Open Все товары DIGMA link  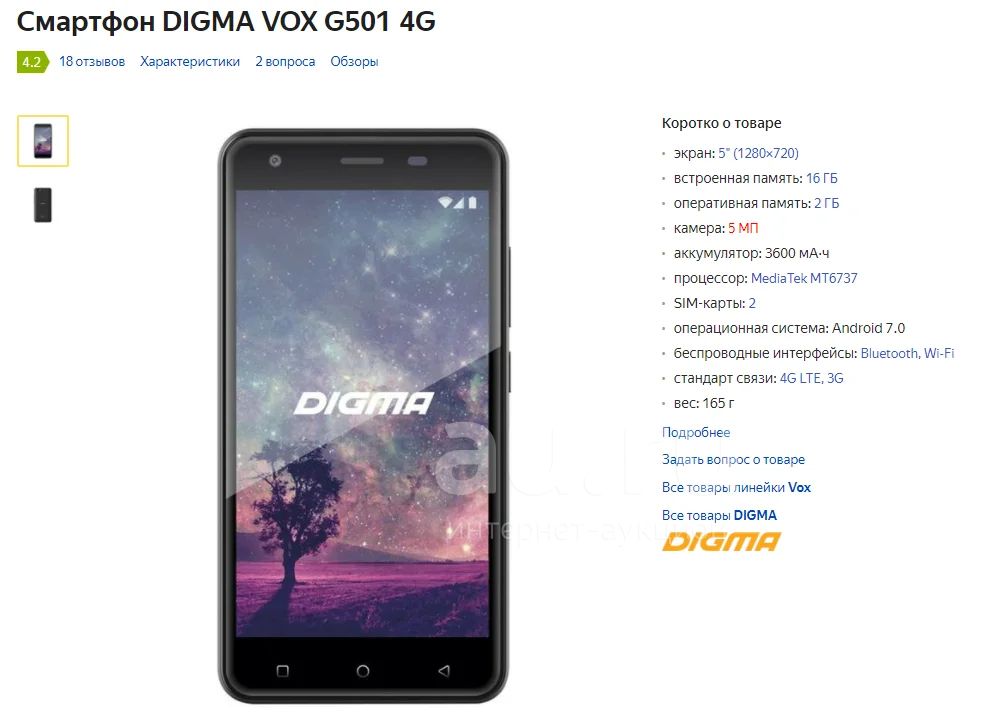pyautogui.click(x=719, y=515)
